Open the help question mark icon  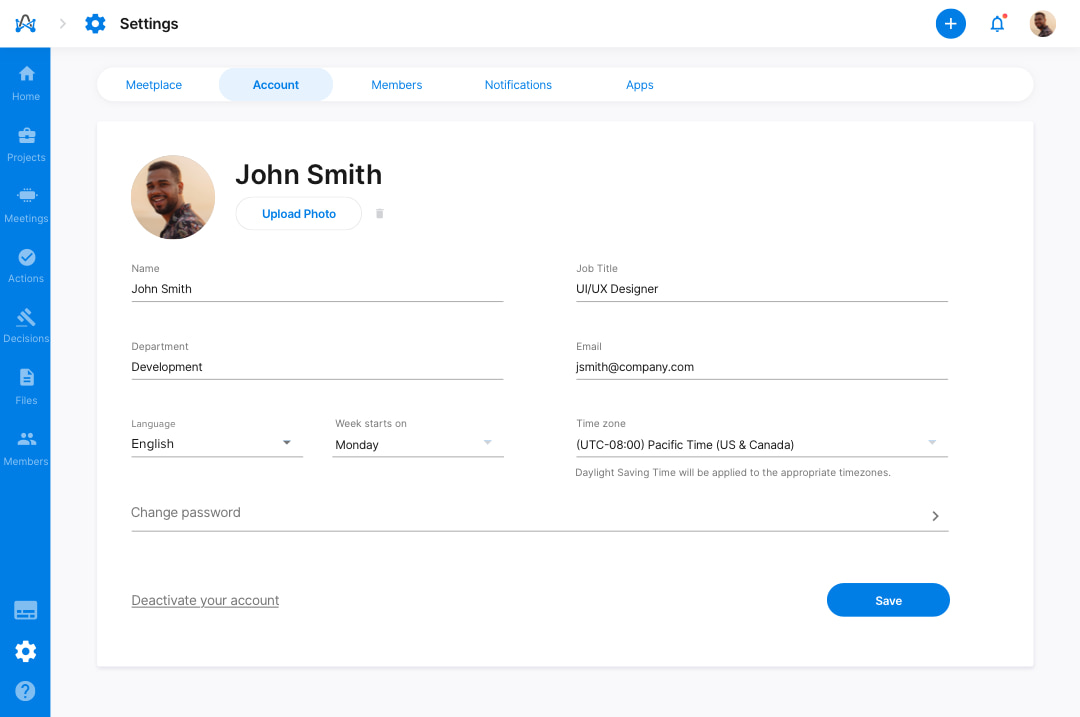25,691
